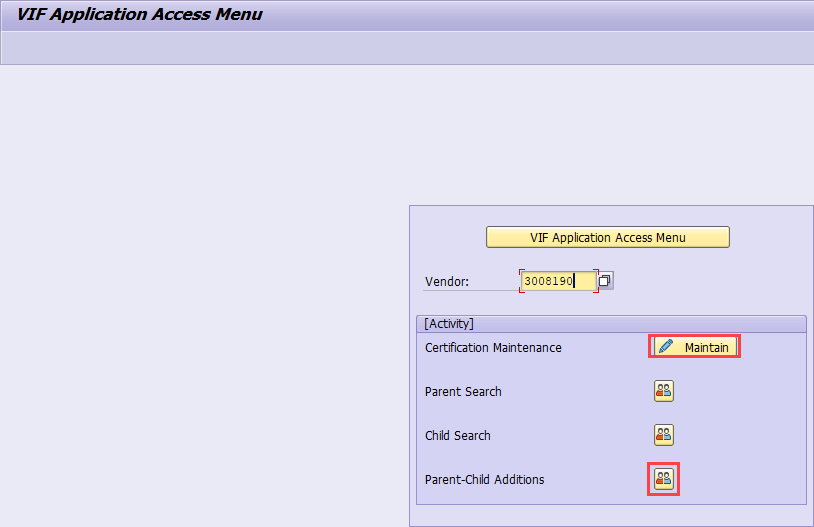Click the VIF Application Access Menu window title
Viewport: 814px width, 527px height.
pos(140,15)
